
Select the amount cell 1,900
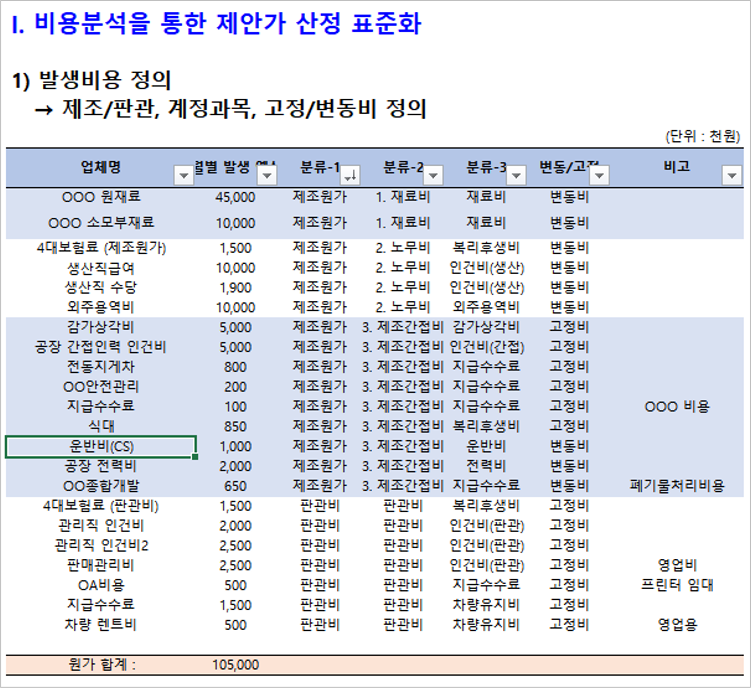[235, 287]
